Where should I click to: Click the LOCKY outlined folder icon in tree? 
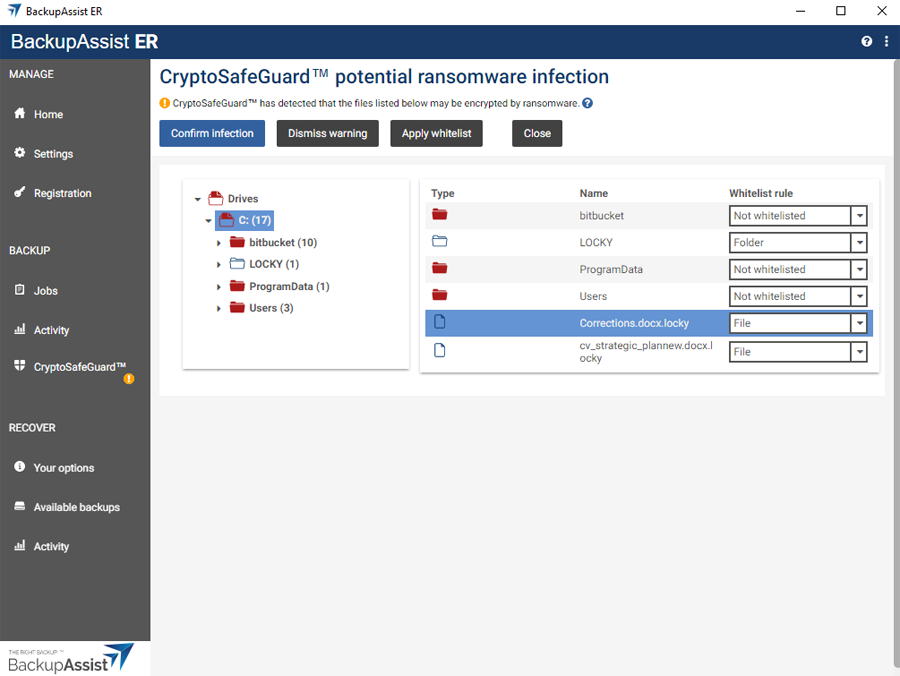point(237,264)
